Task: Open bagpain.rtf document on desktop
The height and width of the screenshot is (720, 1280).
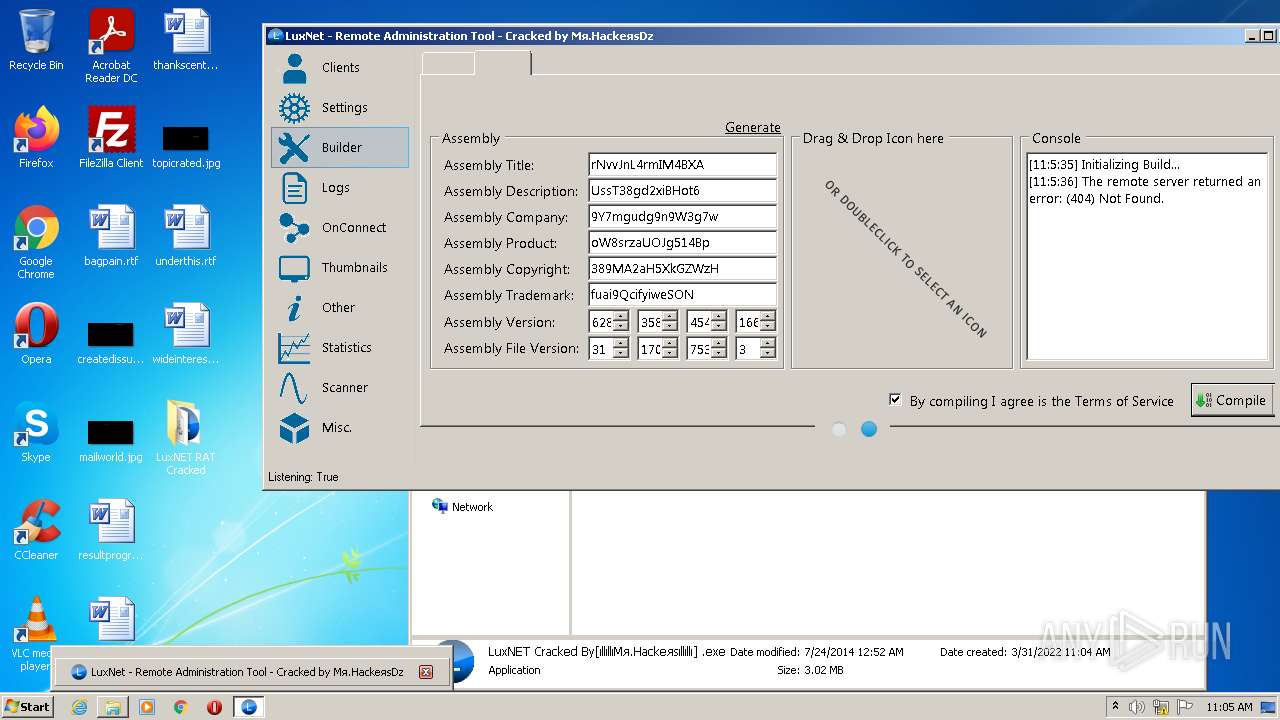Action: [111, 236]
